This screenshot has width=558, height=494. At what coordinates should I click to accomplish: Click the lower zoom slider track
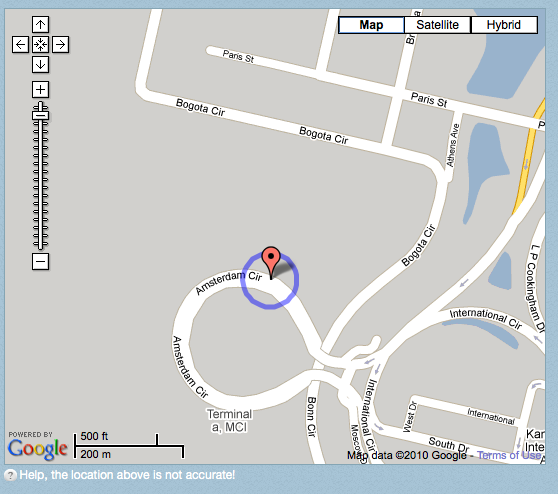click(40, 185)
